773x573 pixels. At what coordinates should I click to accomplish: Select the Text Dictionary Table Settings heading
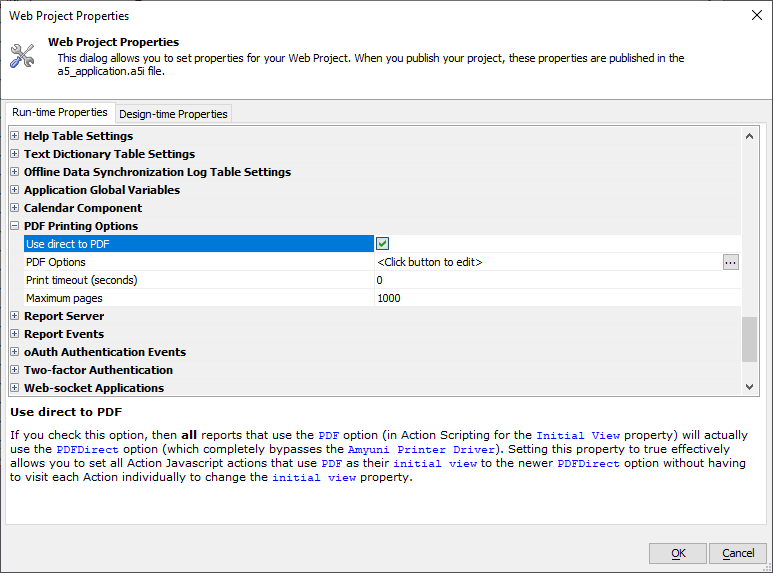(109, 154)
